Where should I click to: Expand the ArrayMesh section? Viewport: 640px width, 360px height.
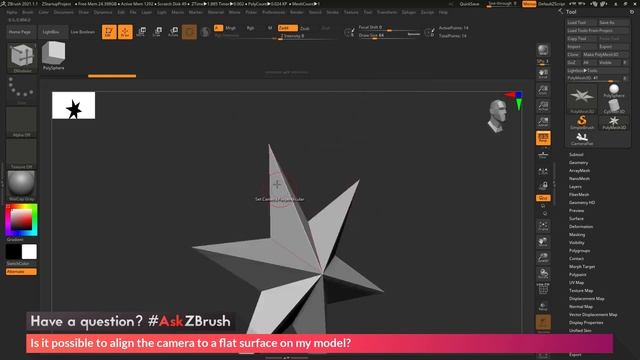pos(579,171)
